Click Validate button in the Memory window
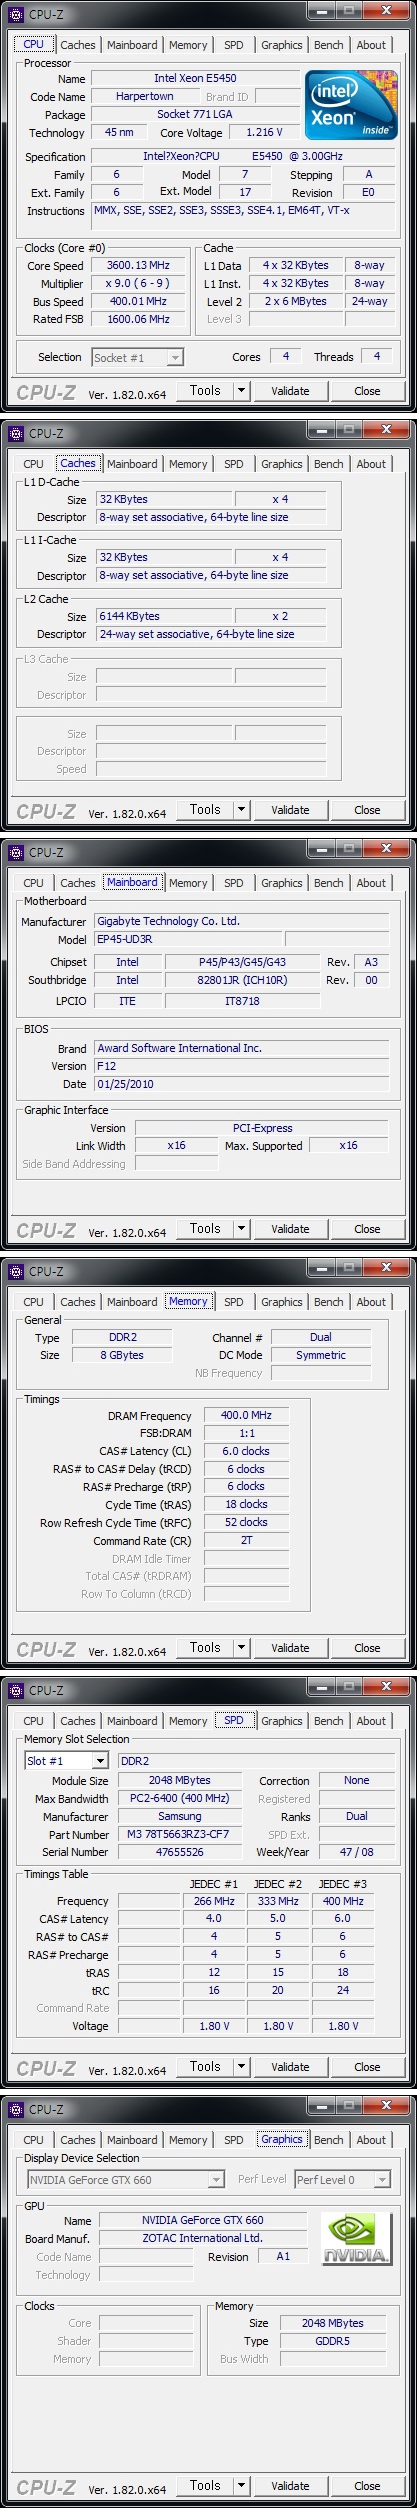Screen dimensions: 417x2508 tap(290, 1648)
